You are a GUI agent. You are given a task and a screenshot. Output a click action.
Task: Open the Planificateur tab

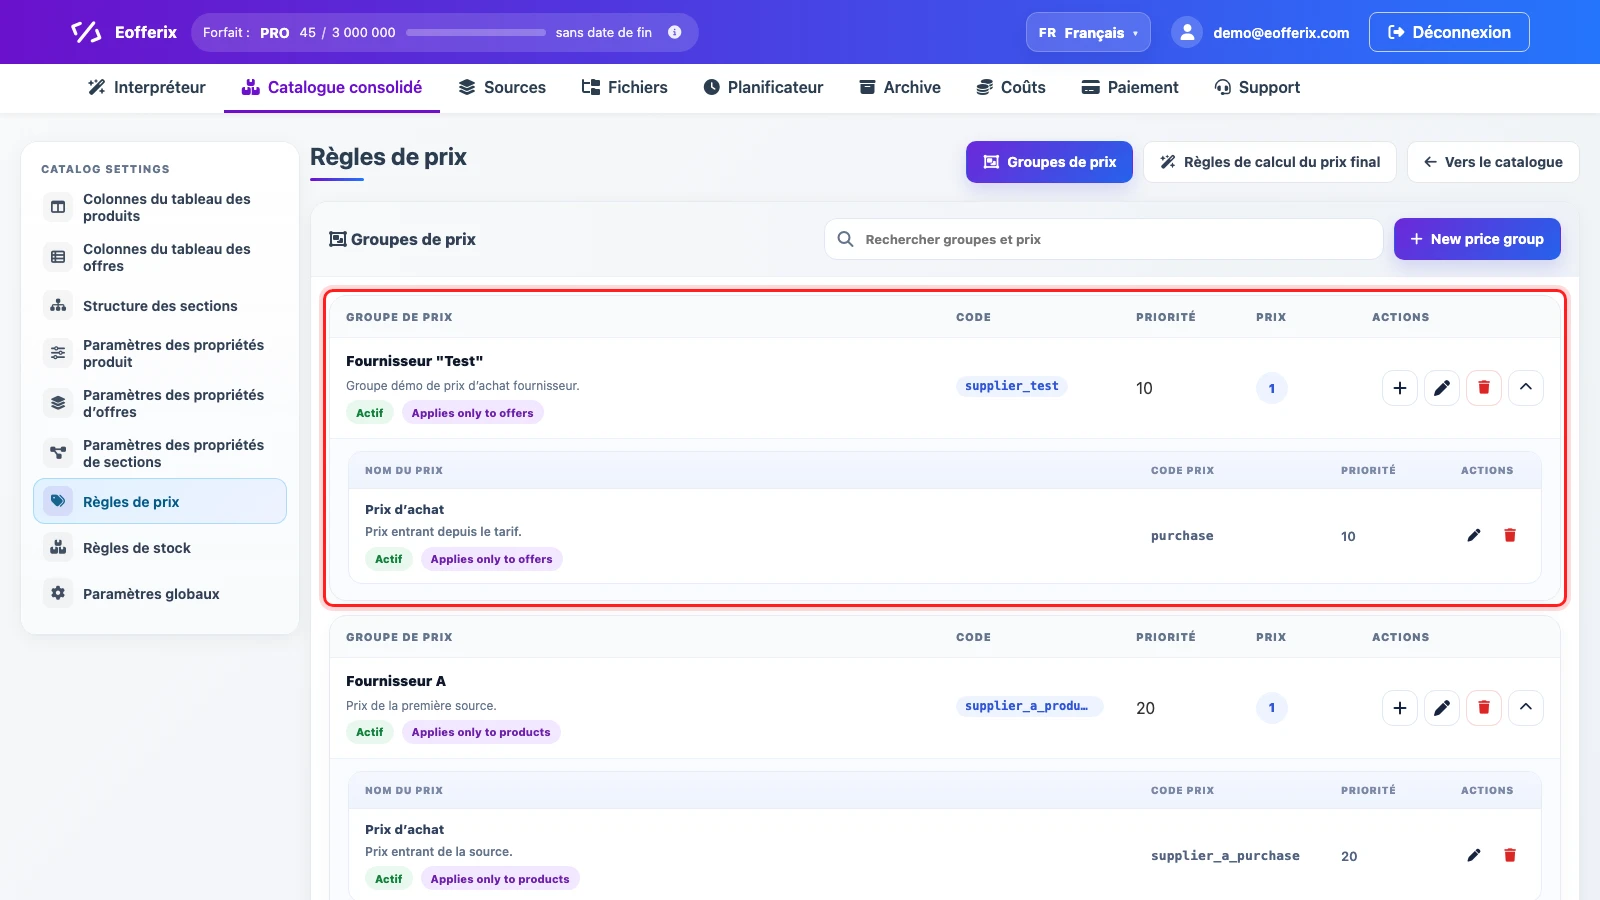pos(763,88)
